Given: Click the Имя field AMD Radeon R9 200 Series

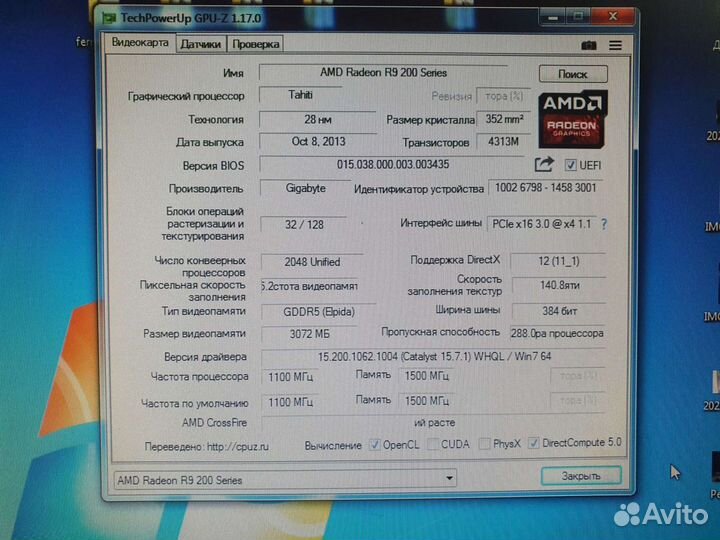Looking at the screenshot, I should pos(383,73).
